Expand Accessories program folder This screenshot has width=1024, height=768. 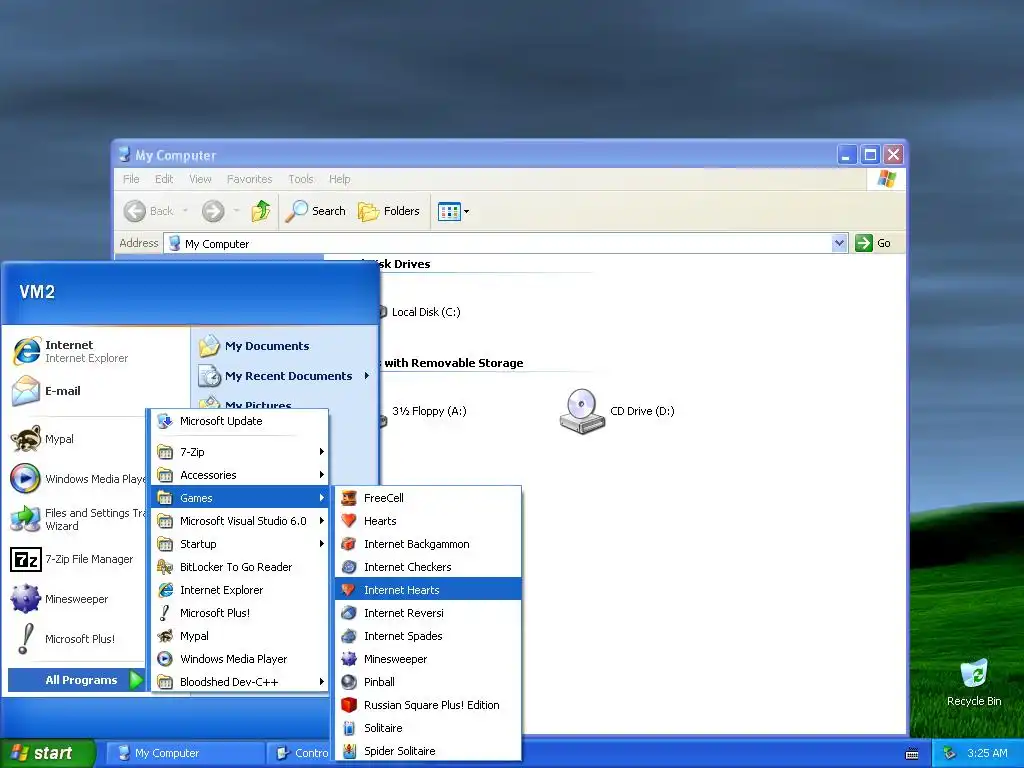point(240,475)
